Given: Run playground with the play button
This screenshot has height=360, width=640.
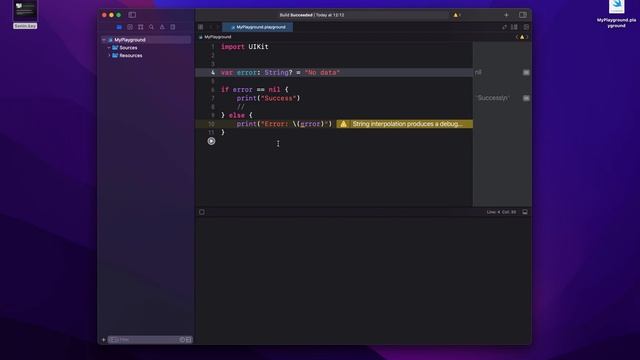Looking at the screenshot, I should (x=211, y=141).
